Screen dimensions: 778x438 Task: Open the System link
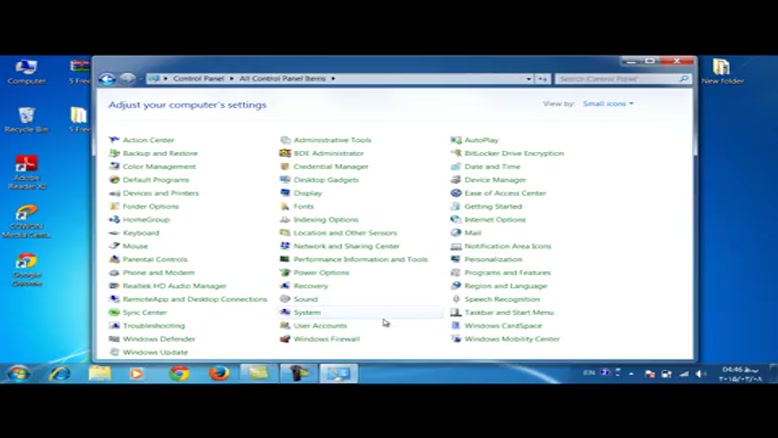[x=307, y=313]
